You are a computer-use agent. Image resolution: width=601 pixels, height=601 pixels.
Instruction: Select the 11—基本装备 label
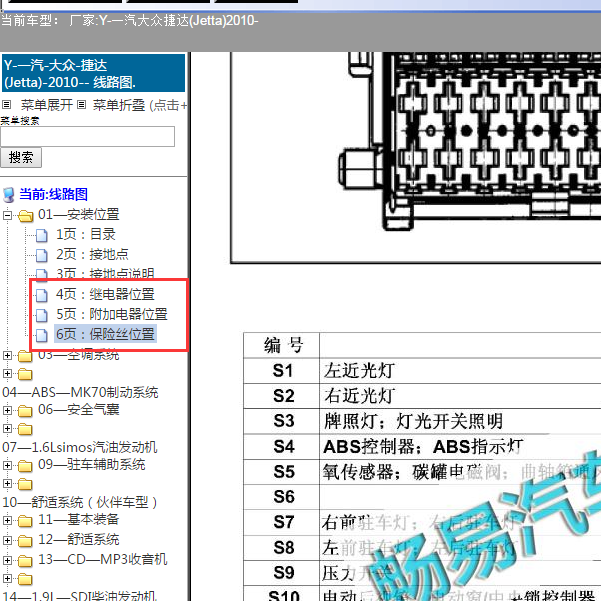pyautogui.click(x=79, y=520)
